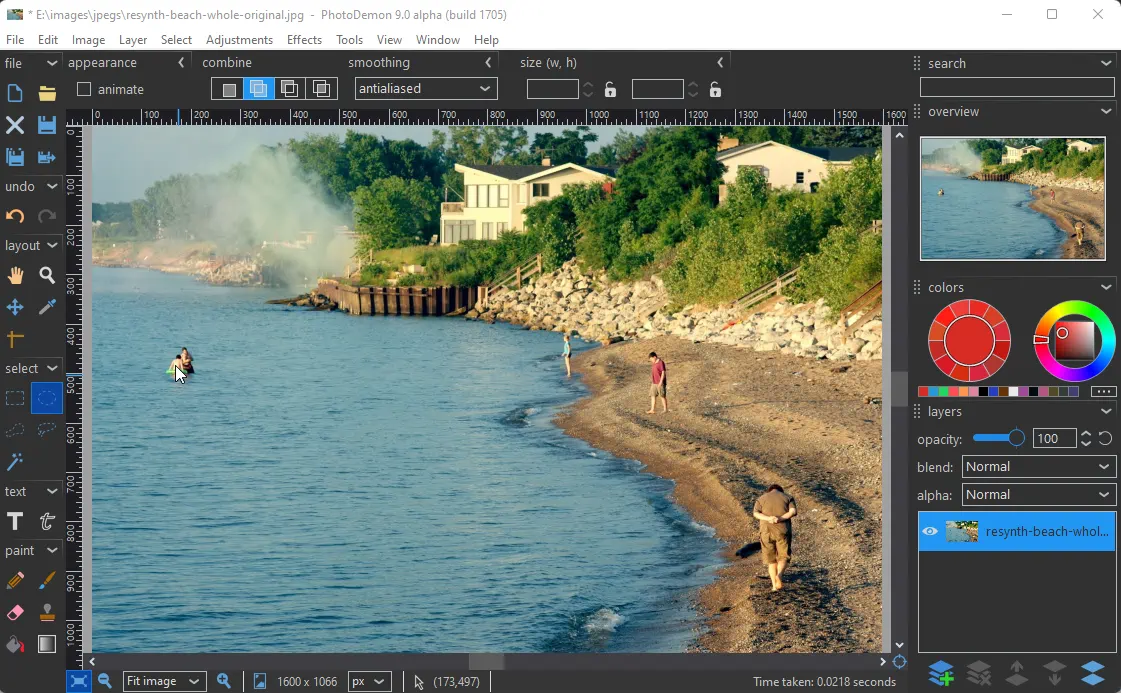Open the blend mode dropdown
The width and height of the screenshot is (1121, 693).
[1038, 467]
